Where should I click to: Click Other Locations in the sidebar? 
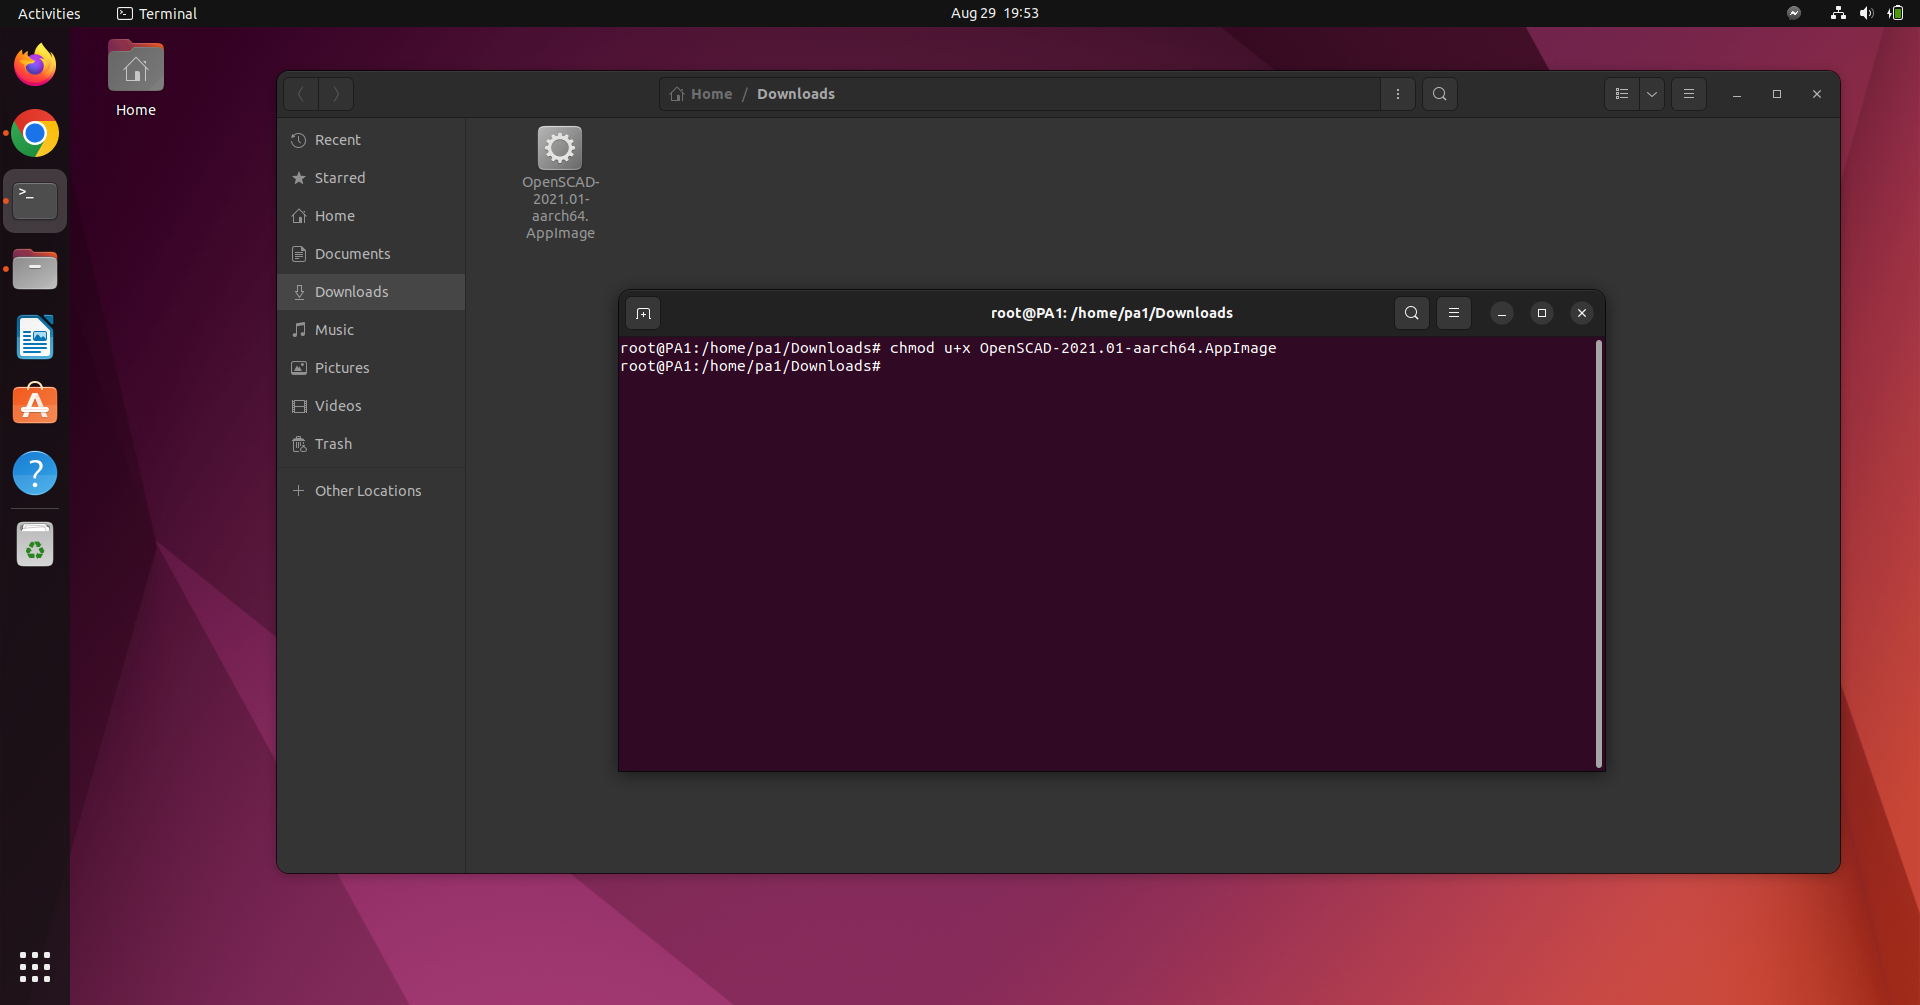point(367,491)
